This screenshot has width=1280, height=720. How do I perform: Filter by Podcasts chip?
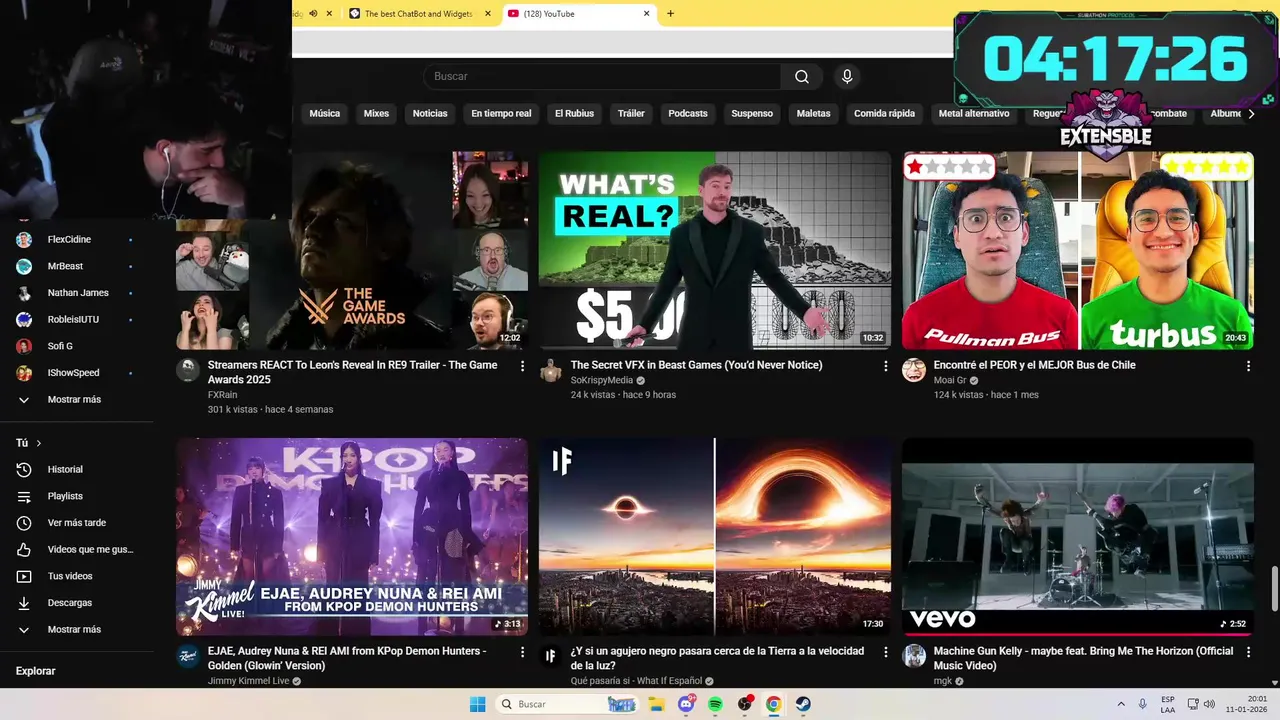(x=688, y=114)
